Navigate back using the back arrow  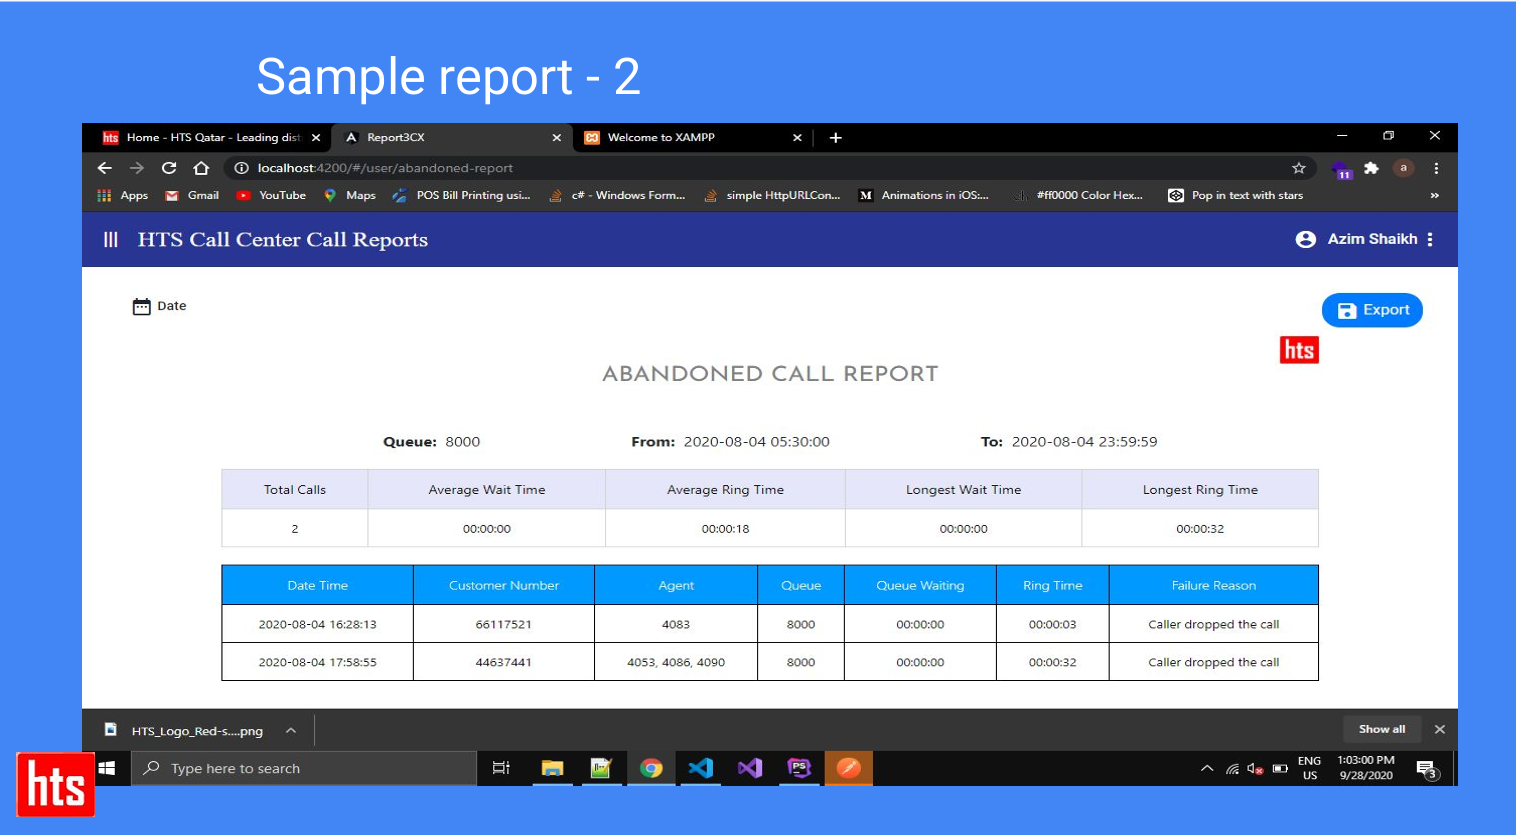click(x=105, y=168)
